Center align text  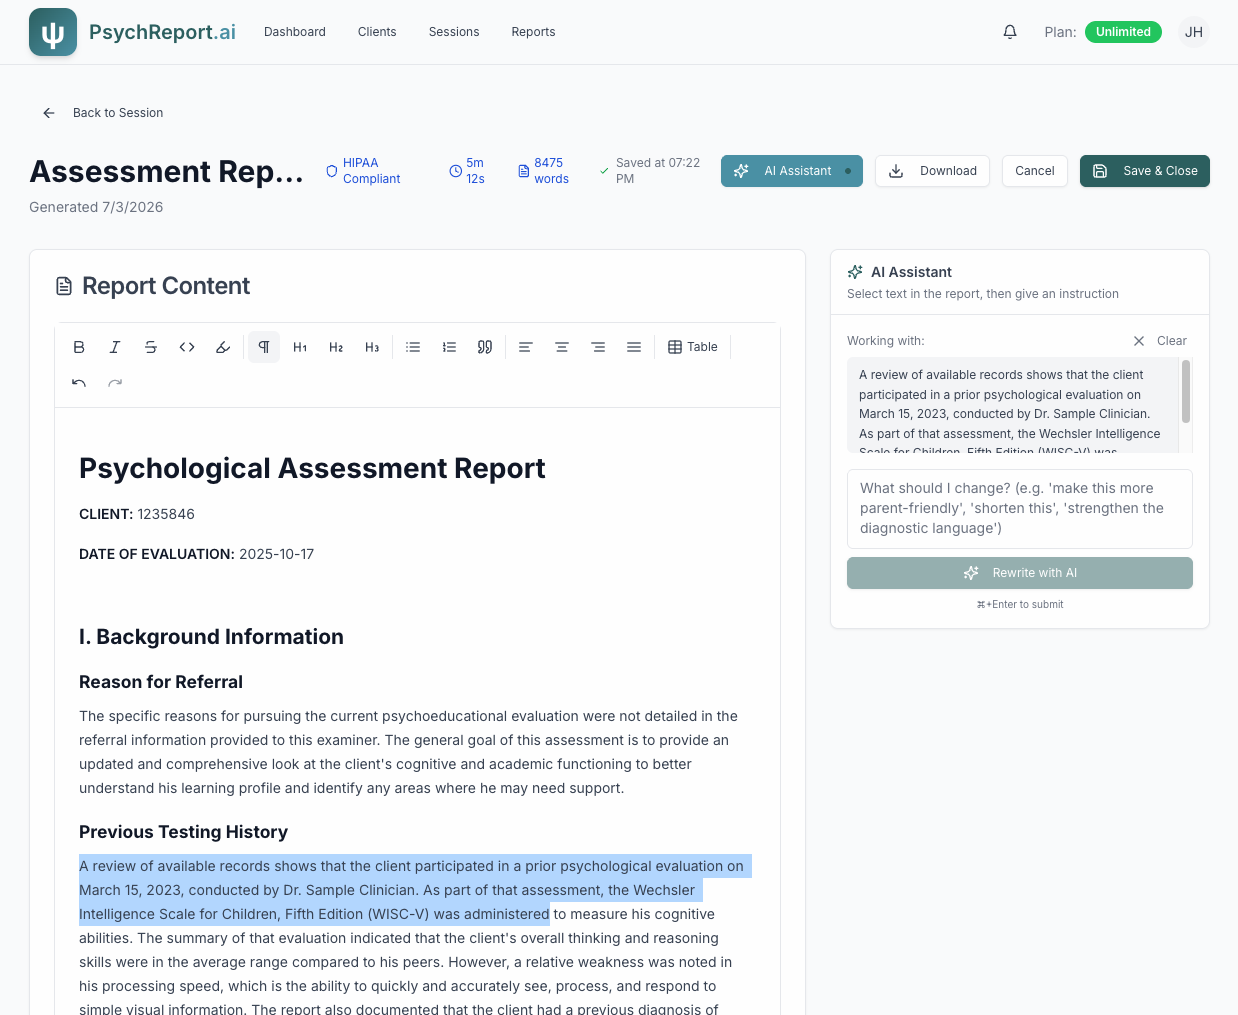point(562,347)
